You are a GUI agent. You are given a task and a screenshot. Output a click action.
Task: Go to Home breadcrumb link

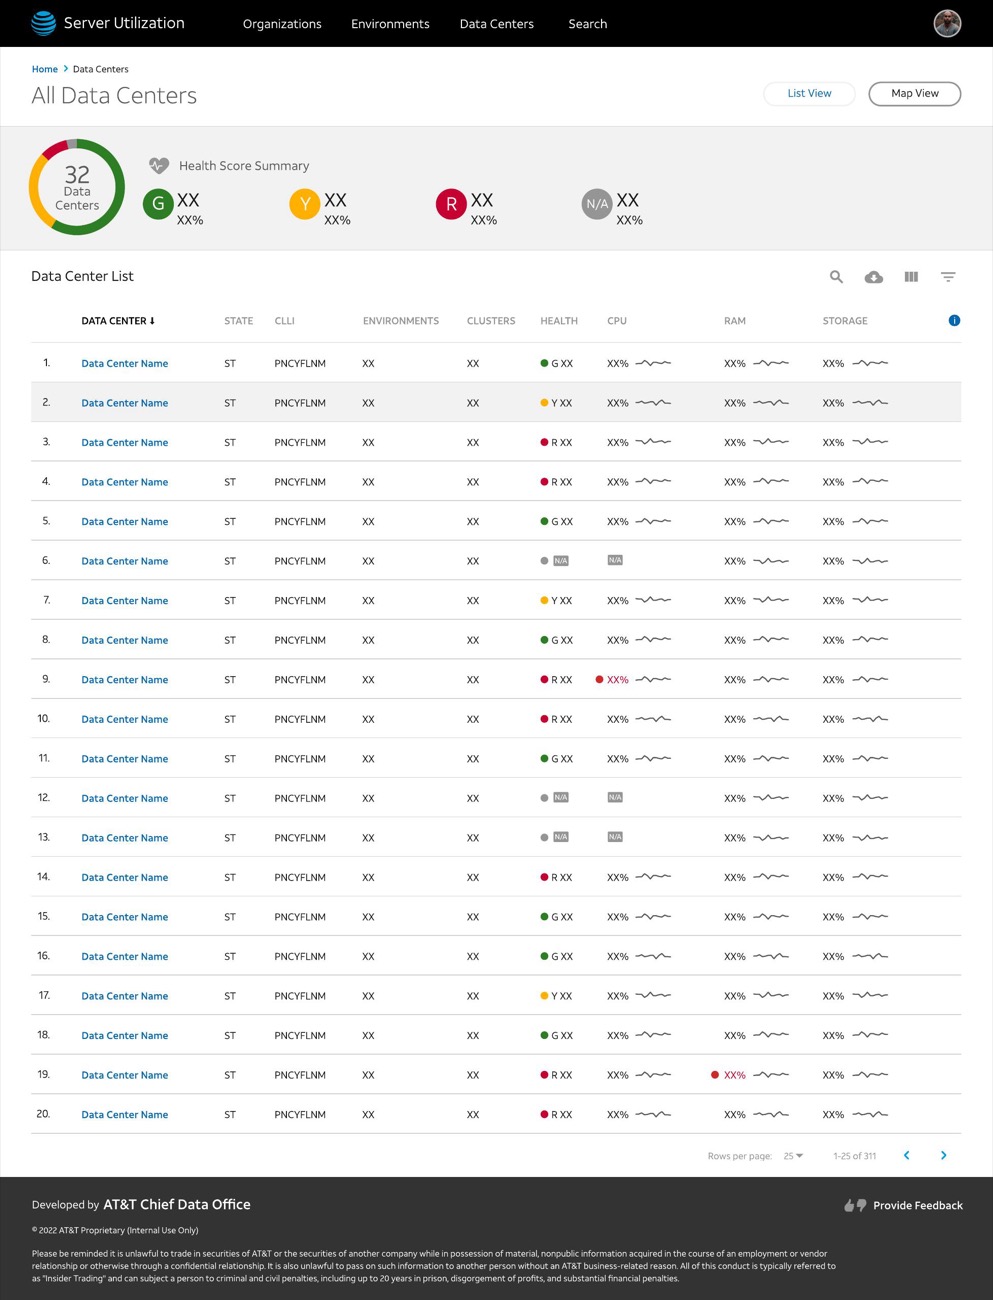[45, 69]
